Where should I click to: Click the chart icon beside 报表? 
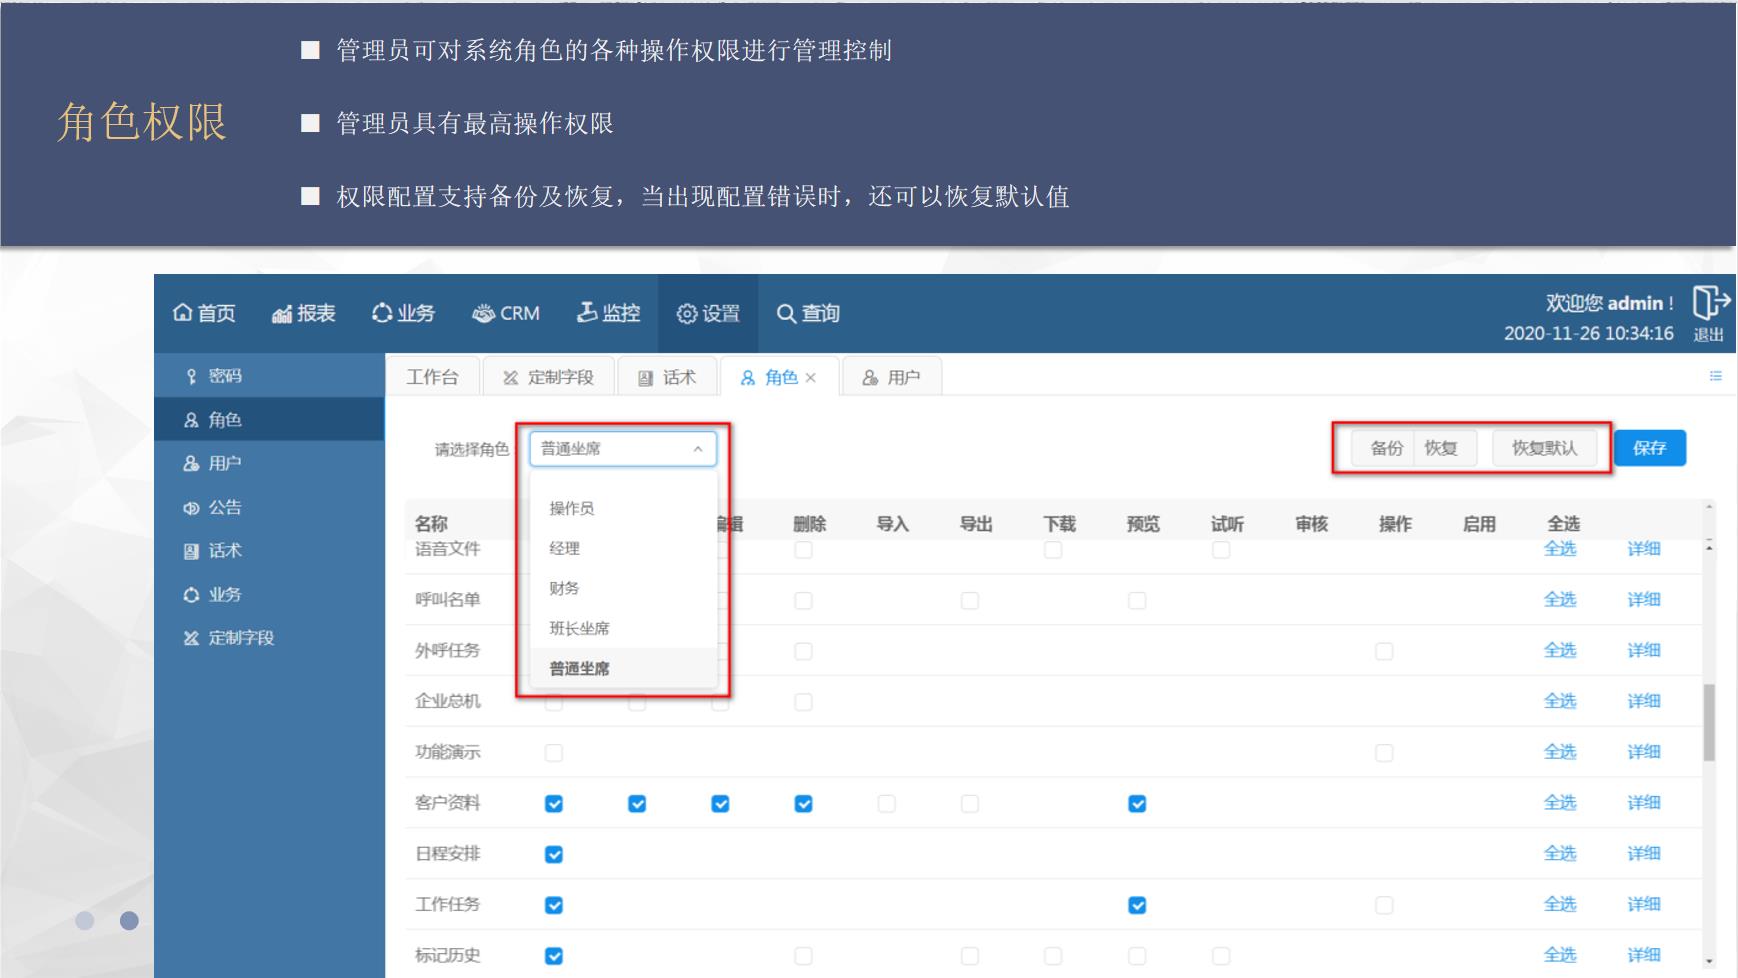[x=282, y=314]
